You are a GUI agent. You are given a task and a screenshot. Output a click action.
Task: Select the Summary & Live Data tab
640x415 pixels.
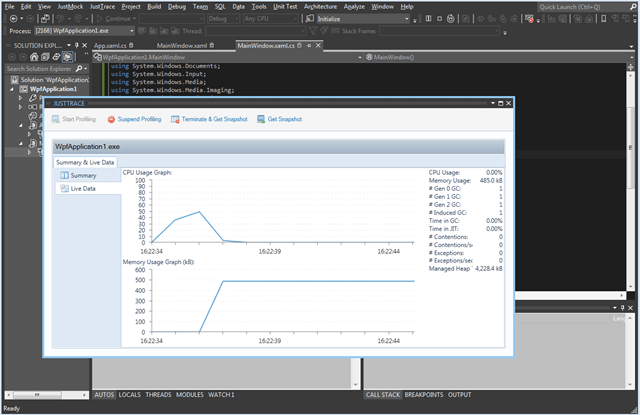click(x=85, y=162)
